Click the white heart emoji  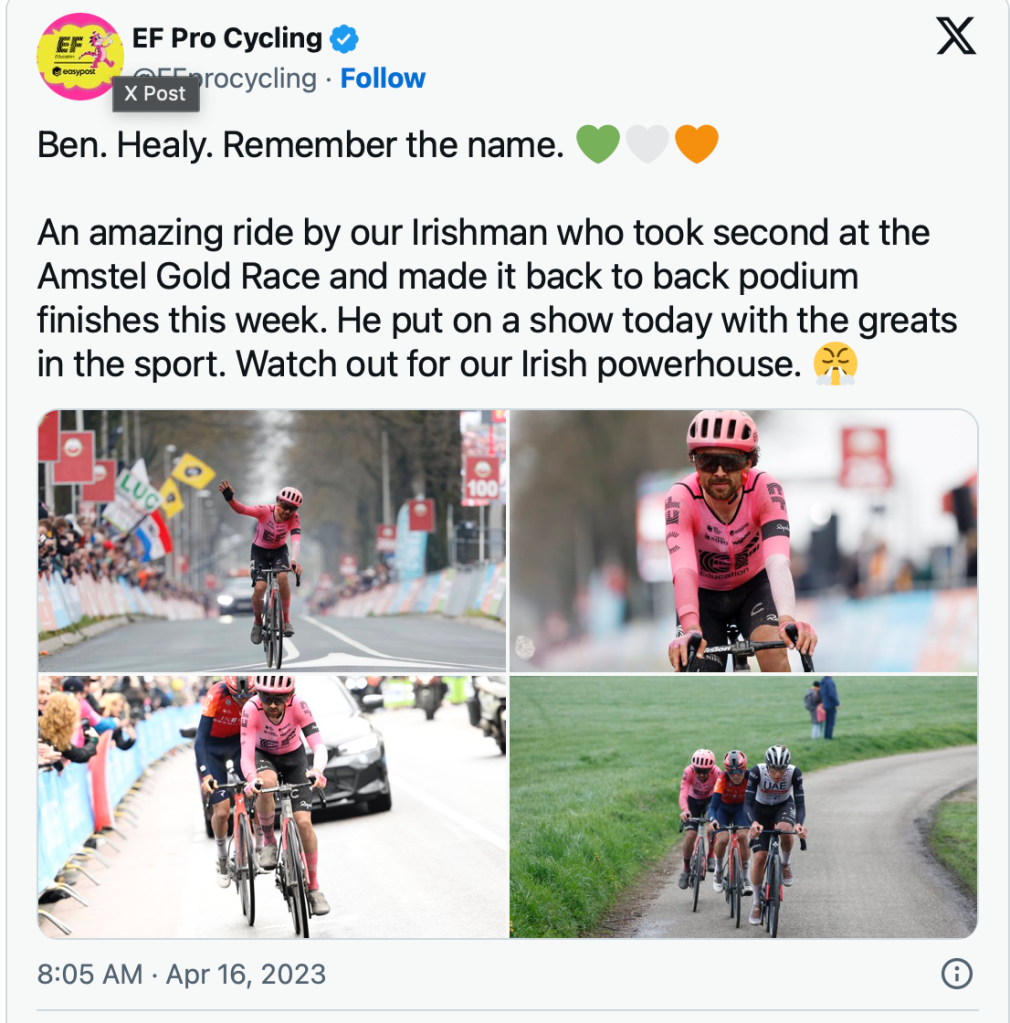(x=647, y=145)
